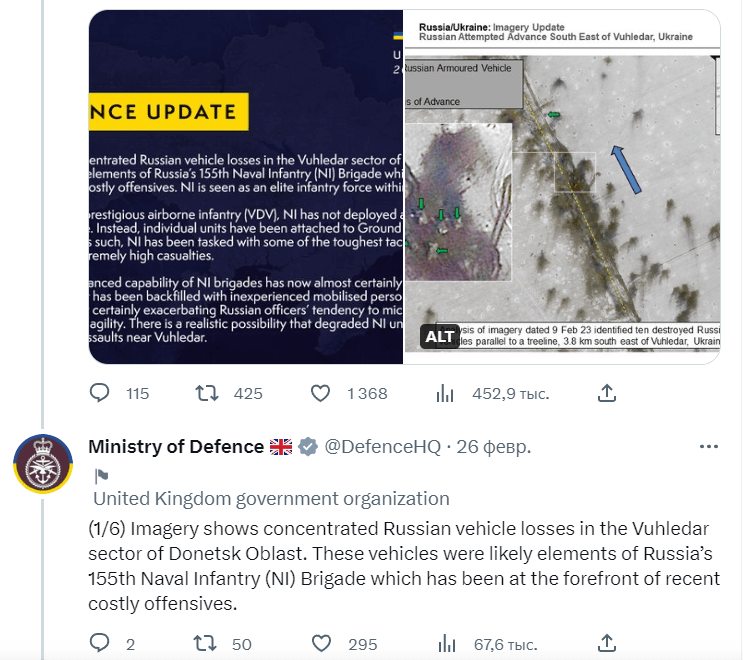
Task: Retweet the top post with 425 retweets
Action: pyautogui.click(x=207, y=393)
